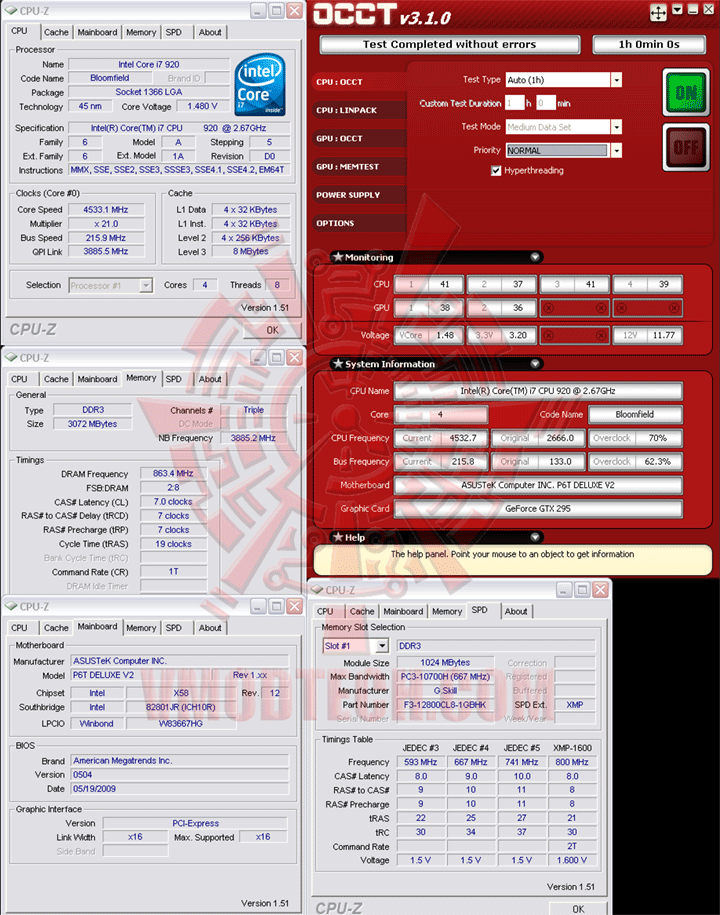The width and height of the screenshot is (720, 915).
Task: Toggle the Hyperthreading checkbox
Action: pos(496,170)
